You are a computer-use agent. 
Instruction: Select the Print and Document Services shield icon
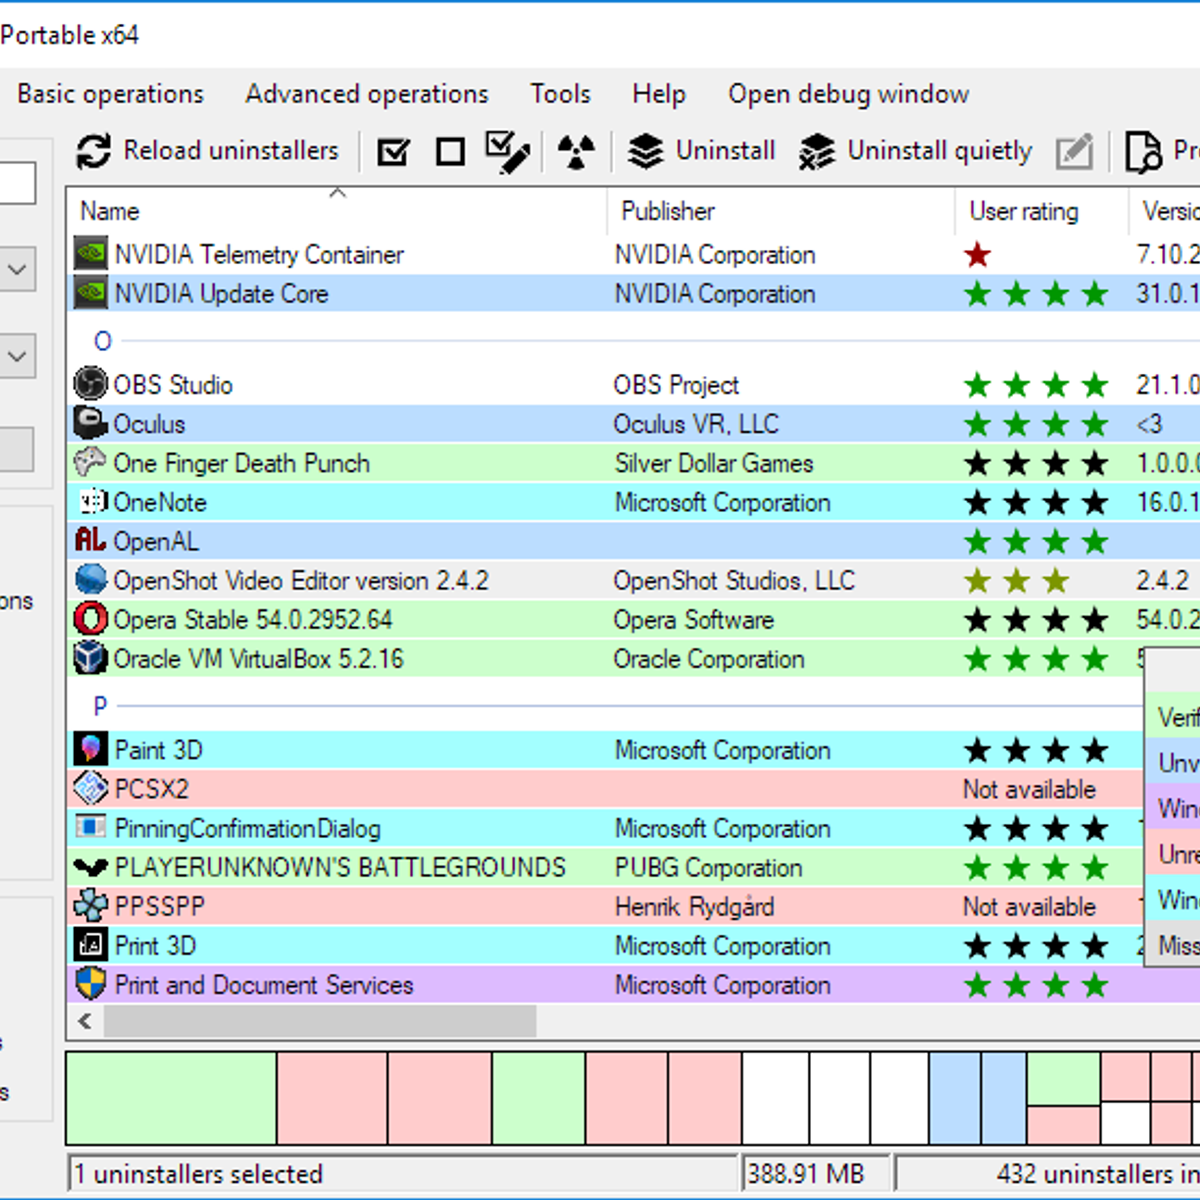(x=91, y=984)
